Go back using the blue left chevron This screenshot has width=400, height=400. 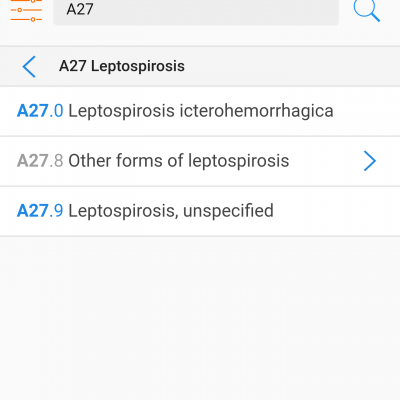point(29,66)
